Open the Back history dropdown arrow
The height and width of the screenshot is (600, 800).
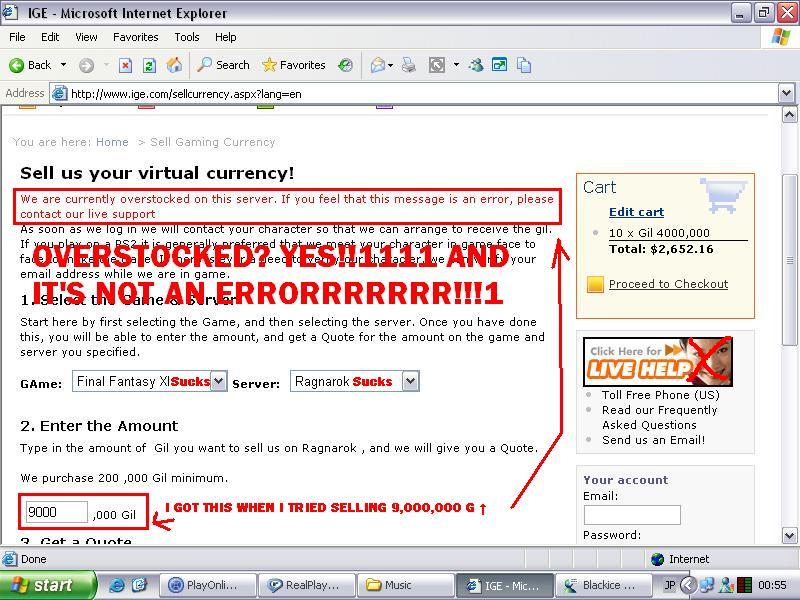point(63,65)
